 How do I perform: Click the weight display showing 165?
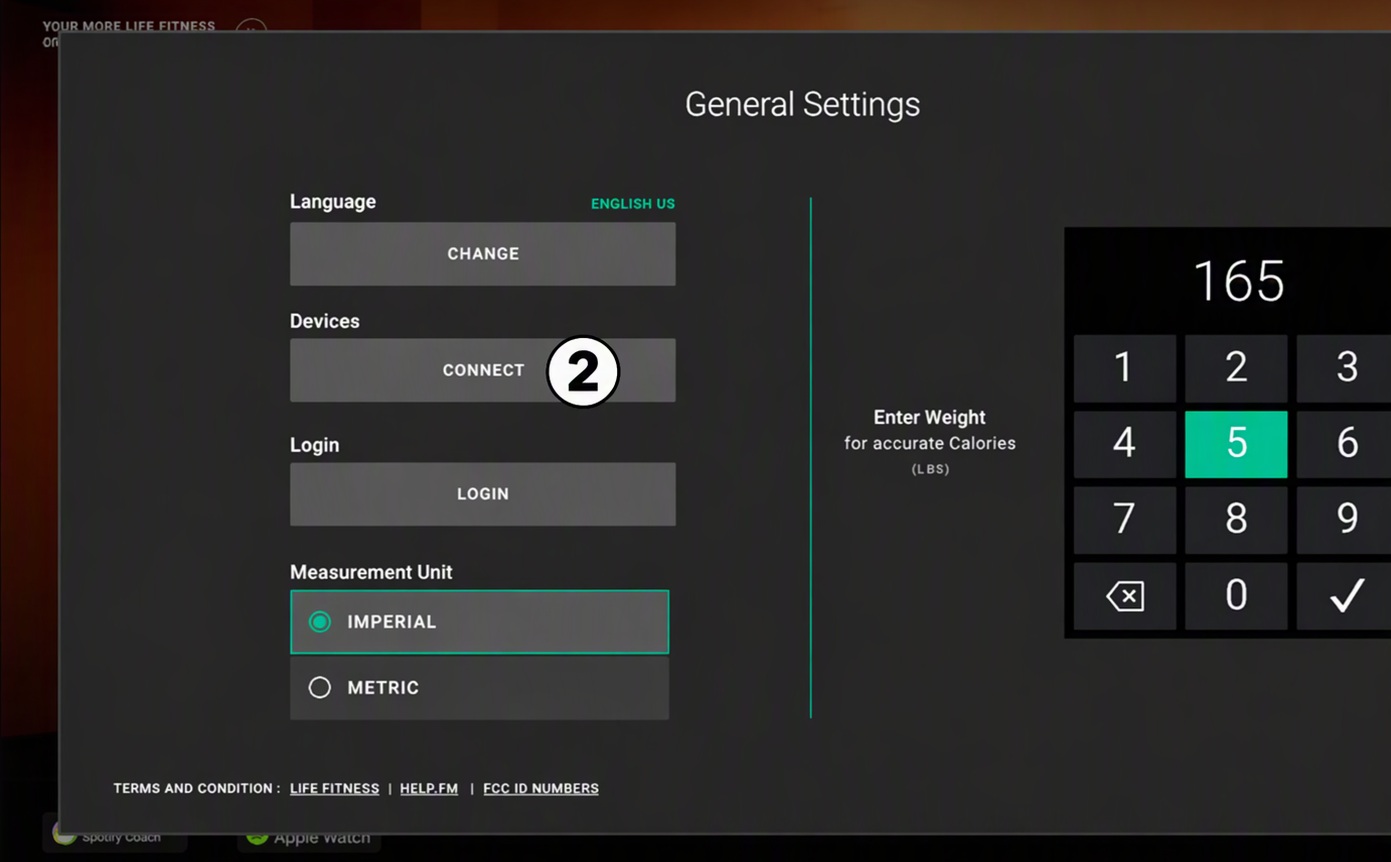(x=1238, y=281)
